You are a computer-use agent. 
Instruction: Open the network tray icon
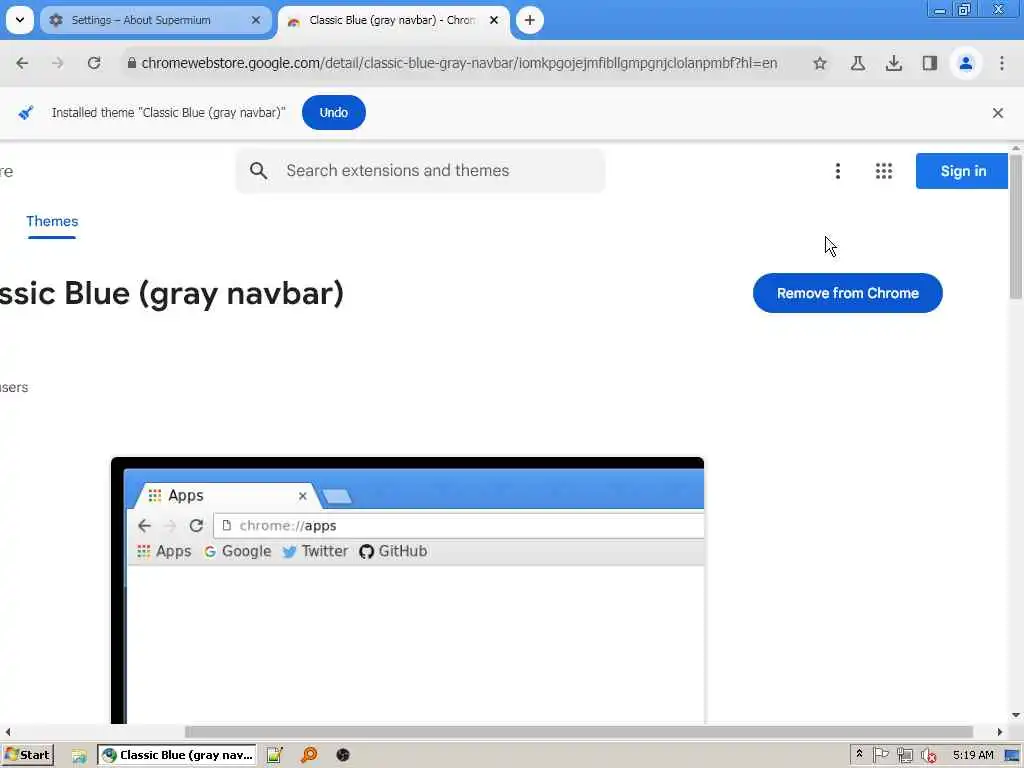(x=904, y=755)
